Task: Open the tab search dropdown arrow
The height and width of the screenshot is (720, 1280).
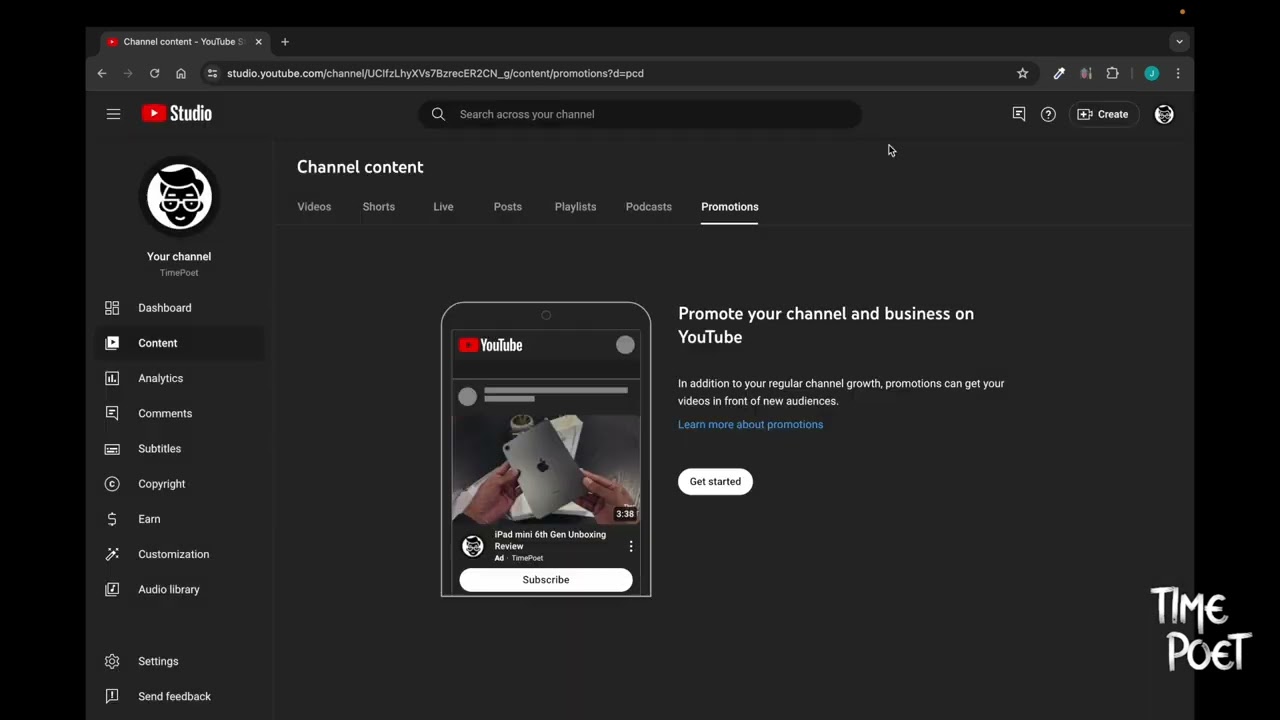Action: [1180, 42]
